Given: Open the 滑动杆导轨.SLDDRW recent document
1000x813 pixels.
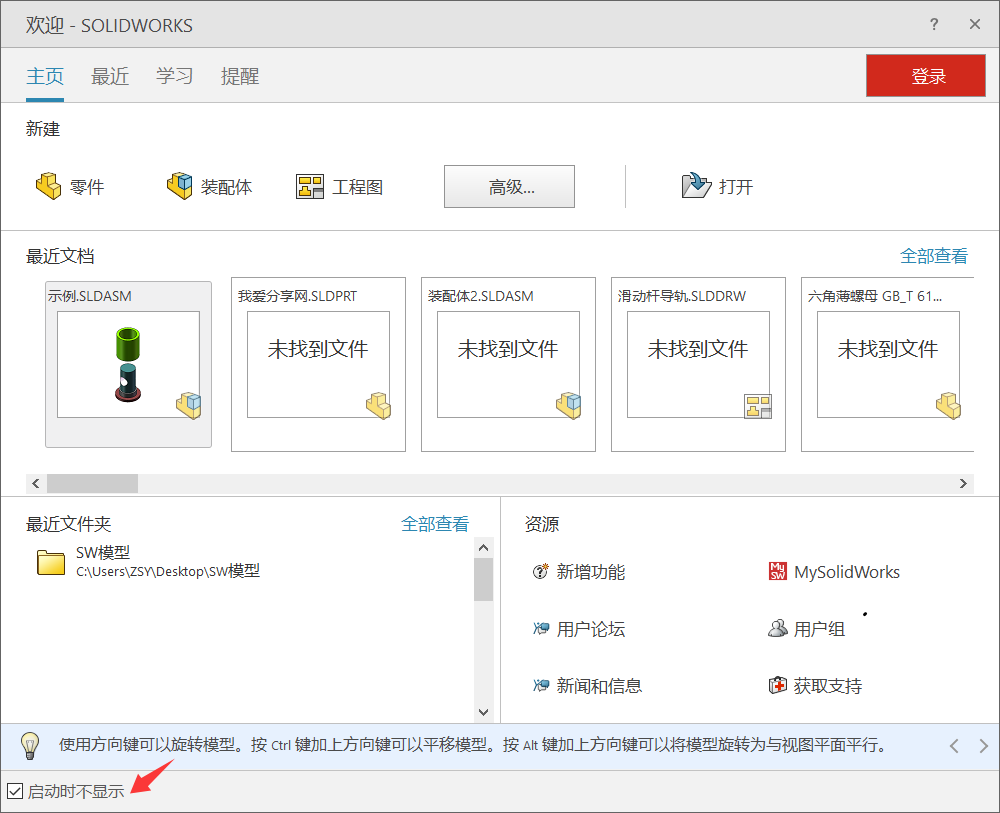Looking at the screenshot, I should pyautogui.click(x=698, y=364).
